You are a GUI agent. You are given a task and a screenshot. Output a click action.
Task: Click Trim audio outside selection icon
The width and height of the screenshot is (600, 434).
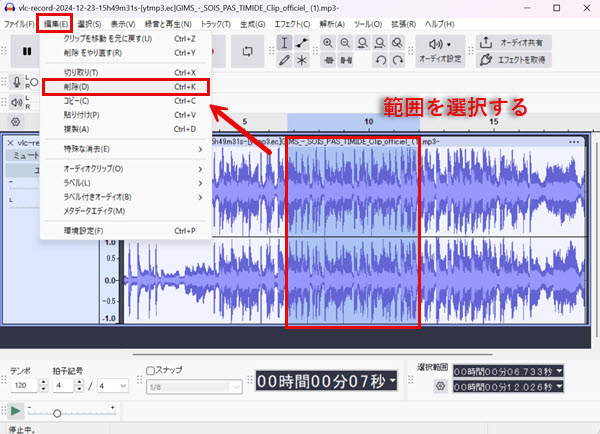pos(329,60)
